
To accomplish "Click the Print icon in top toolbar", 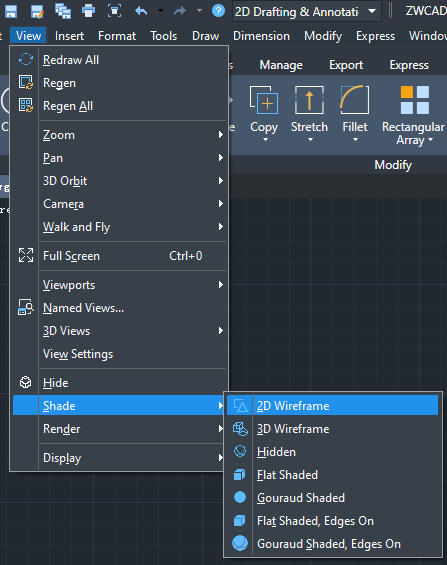I will point(88,11).
